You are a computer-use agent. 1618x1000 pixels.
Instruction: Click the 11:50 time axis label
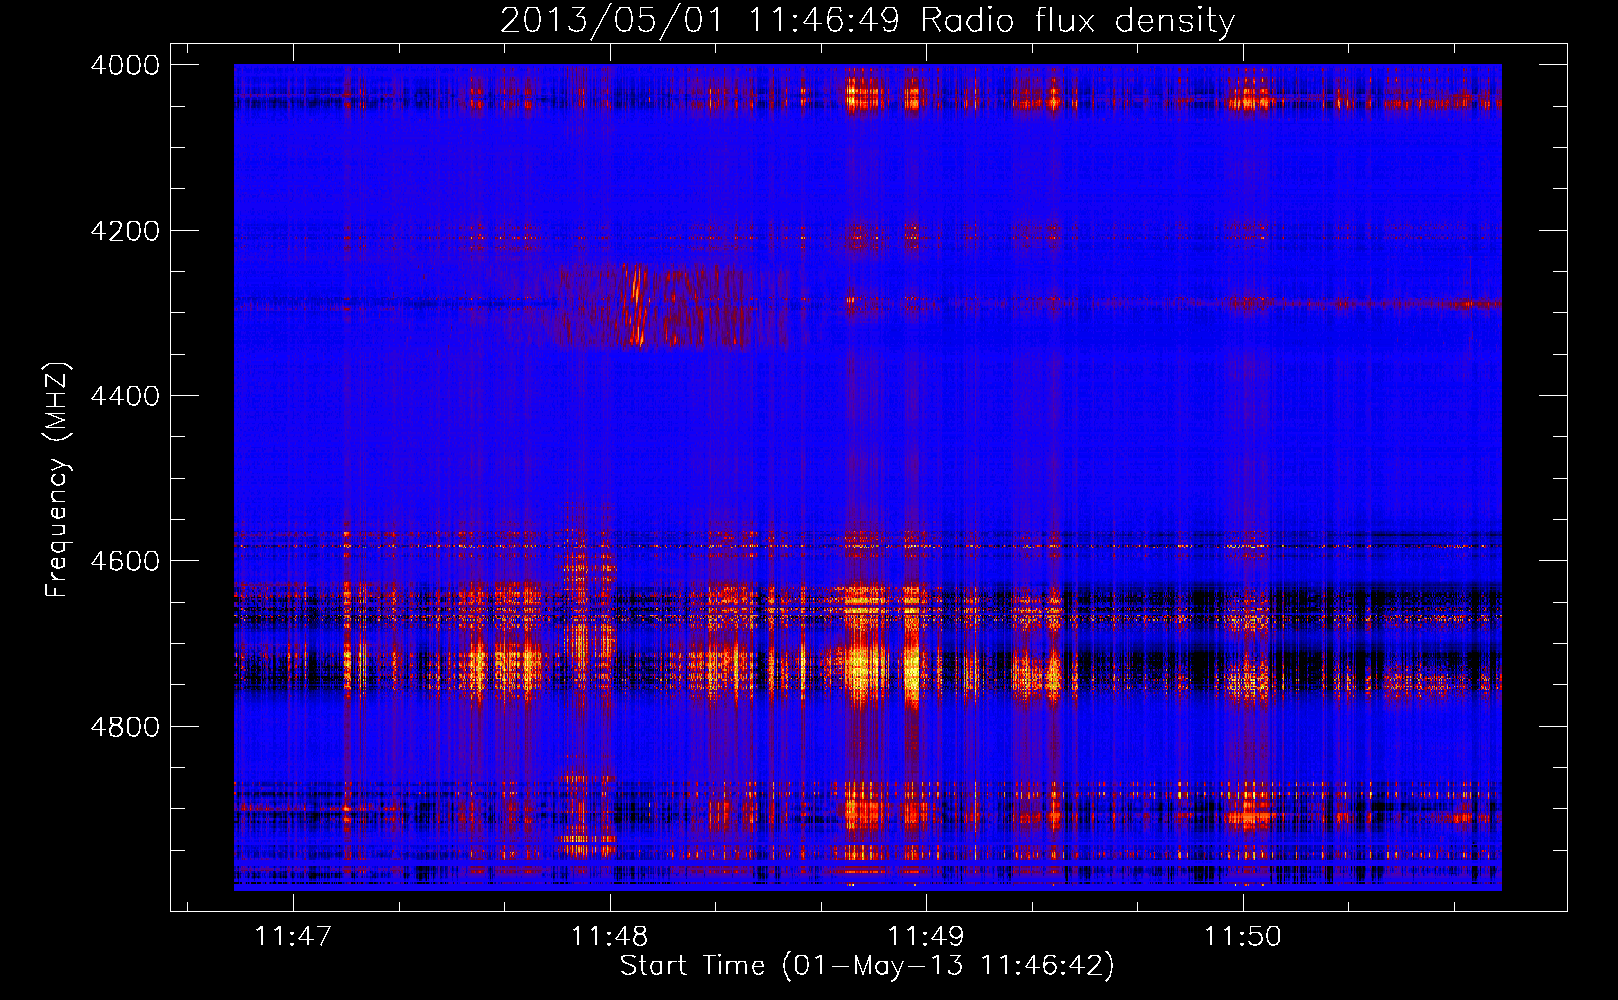[x=1243, y=936]
